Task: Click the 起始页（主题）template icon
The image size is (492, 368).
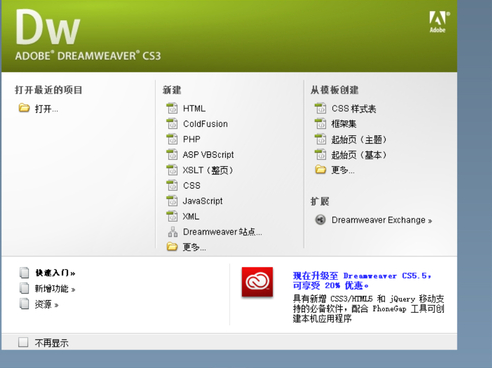Action: pos(320,139)
